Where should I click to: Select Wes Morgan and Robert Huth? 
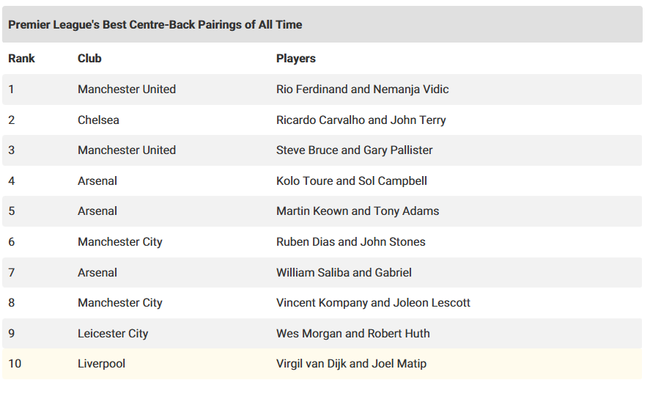(x=353, y=333)
